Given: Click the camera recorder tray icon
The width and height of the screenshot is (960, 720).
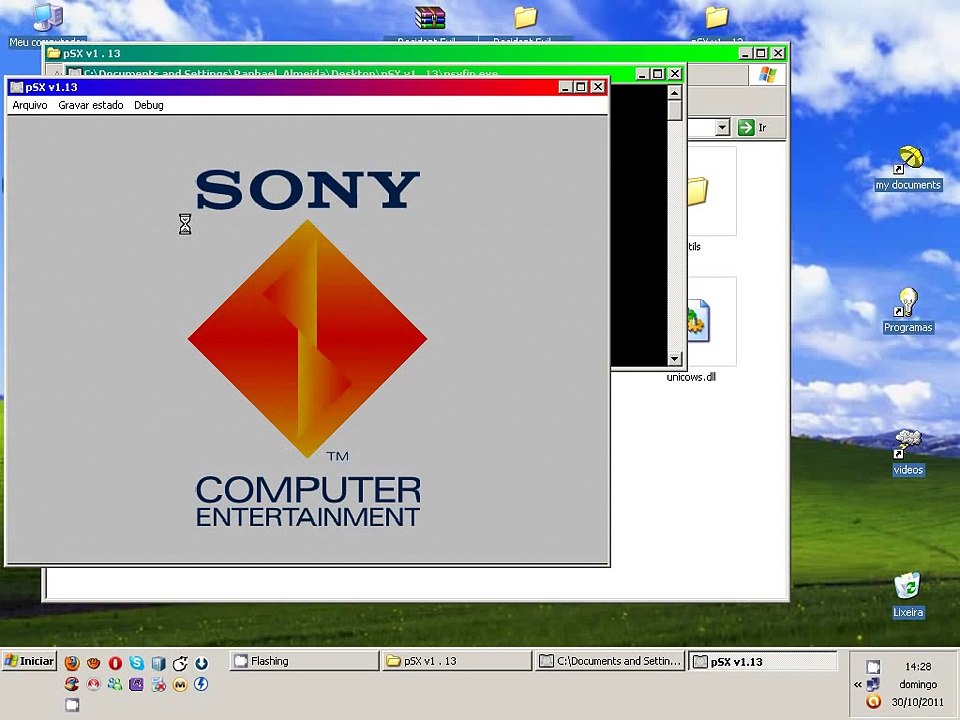Looking at the screenshot, I should point(874,666).
